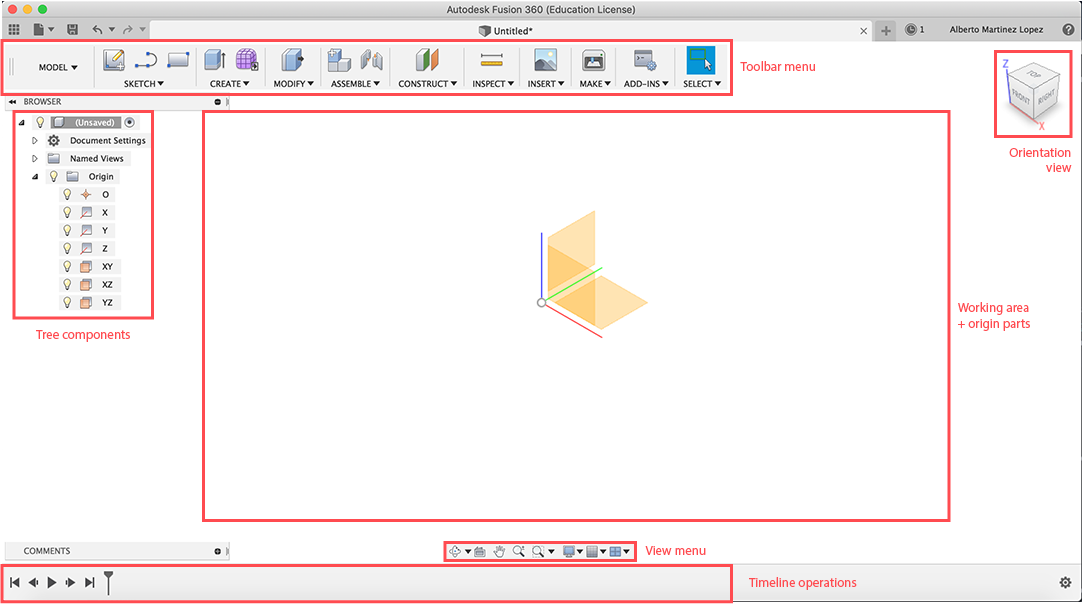Viewport: 1083px width, 604px height.
Task: Collapse the Origin folder node
Action: click(x=35, y=176)
